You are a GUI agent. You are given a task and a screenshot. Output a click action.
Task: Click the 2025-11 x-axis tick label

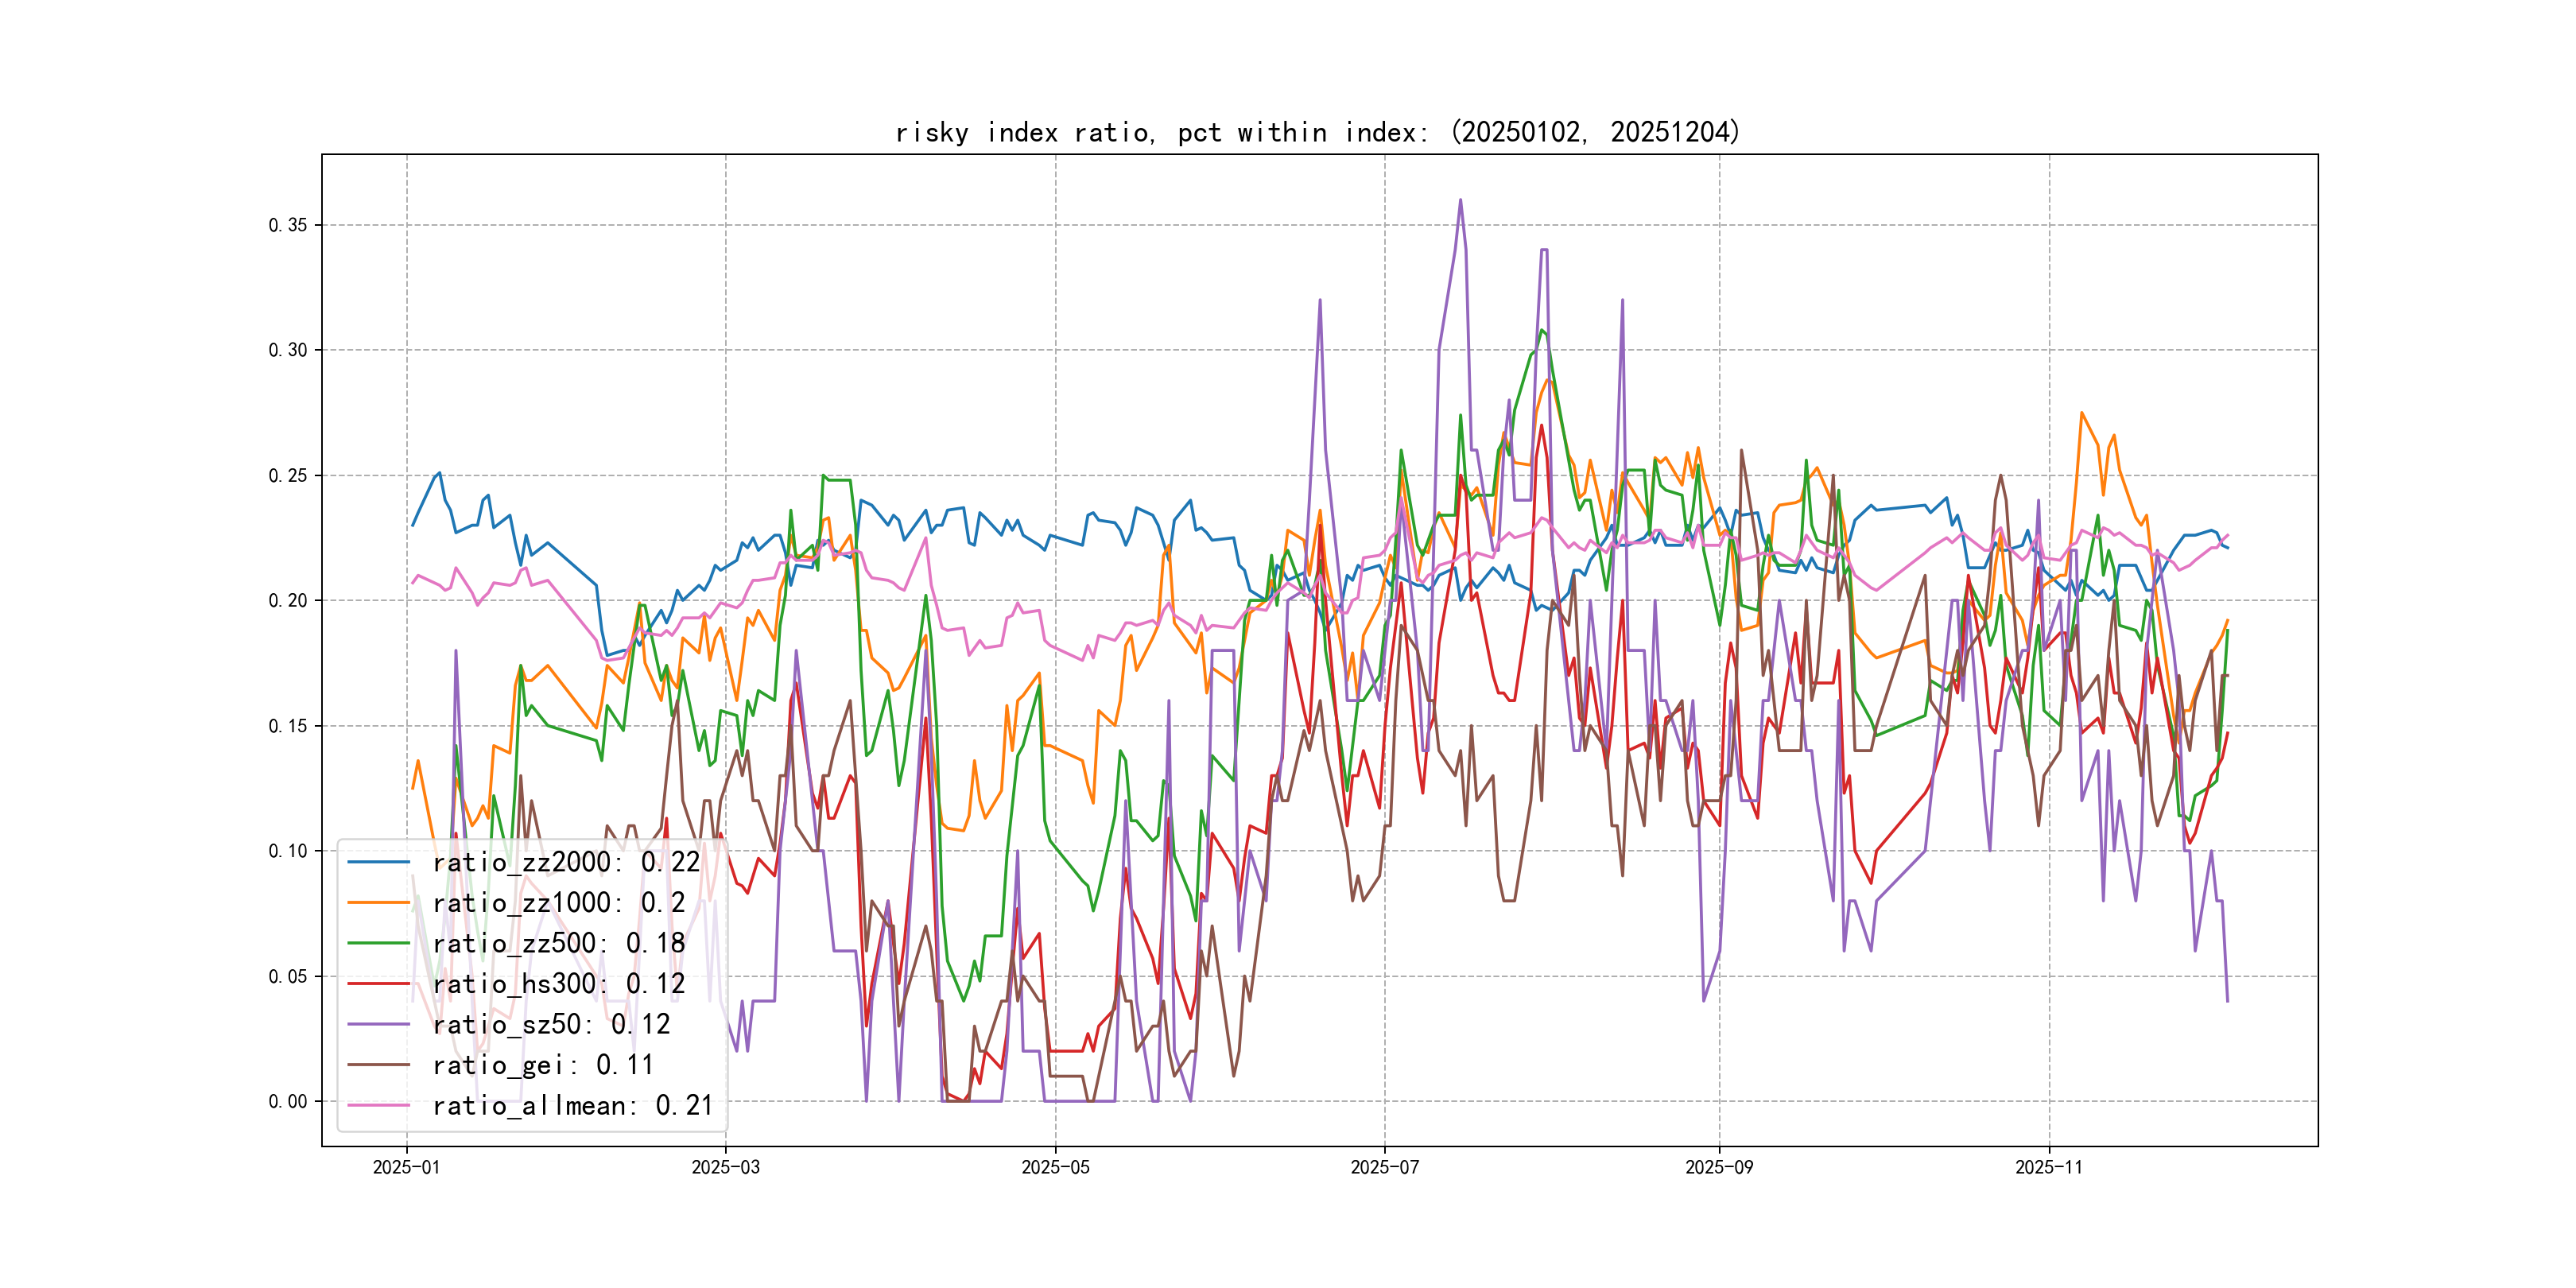coord(2048,1167)
